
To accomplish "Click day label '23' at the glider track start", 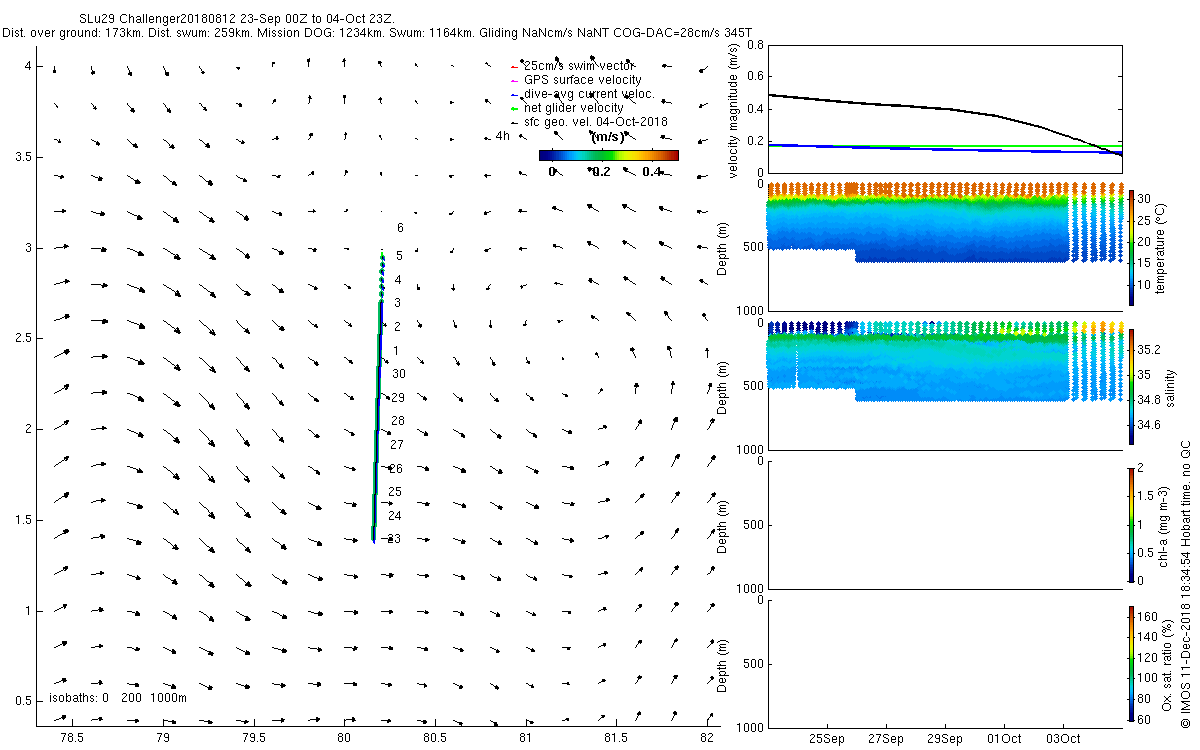I will pos(394,539).
